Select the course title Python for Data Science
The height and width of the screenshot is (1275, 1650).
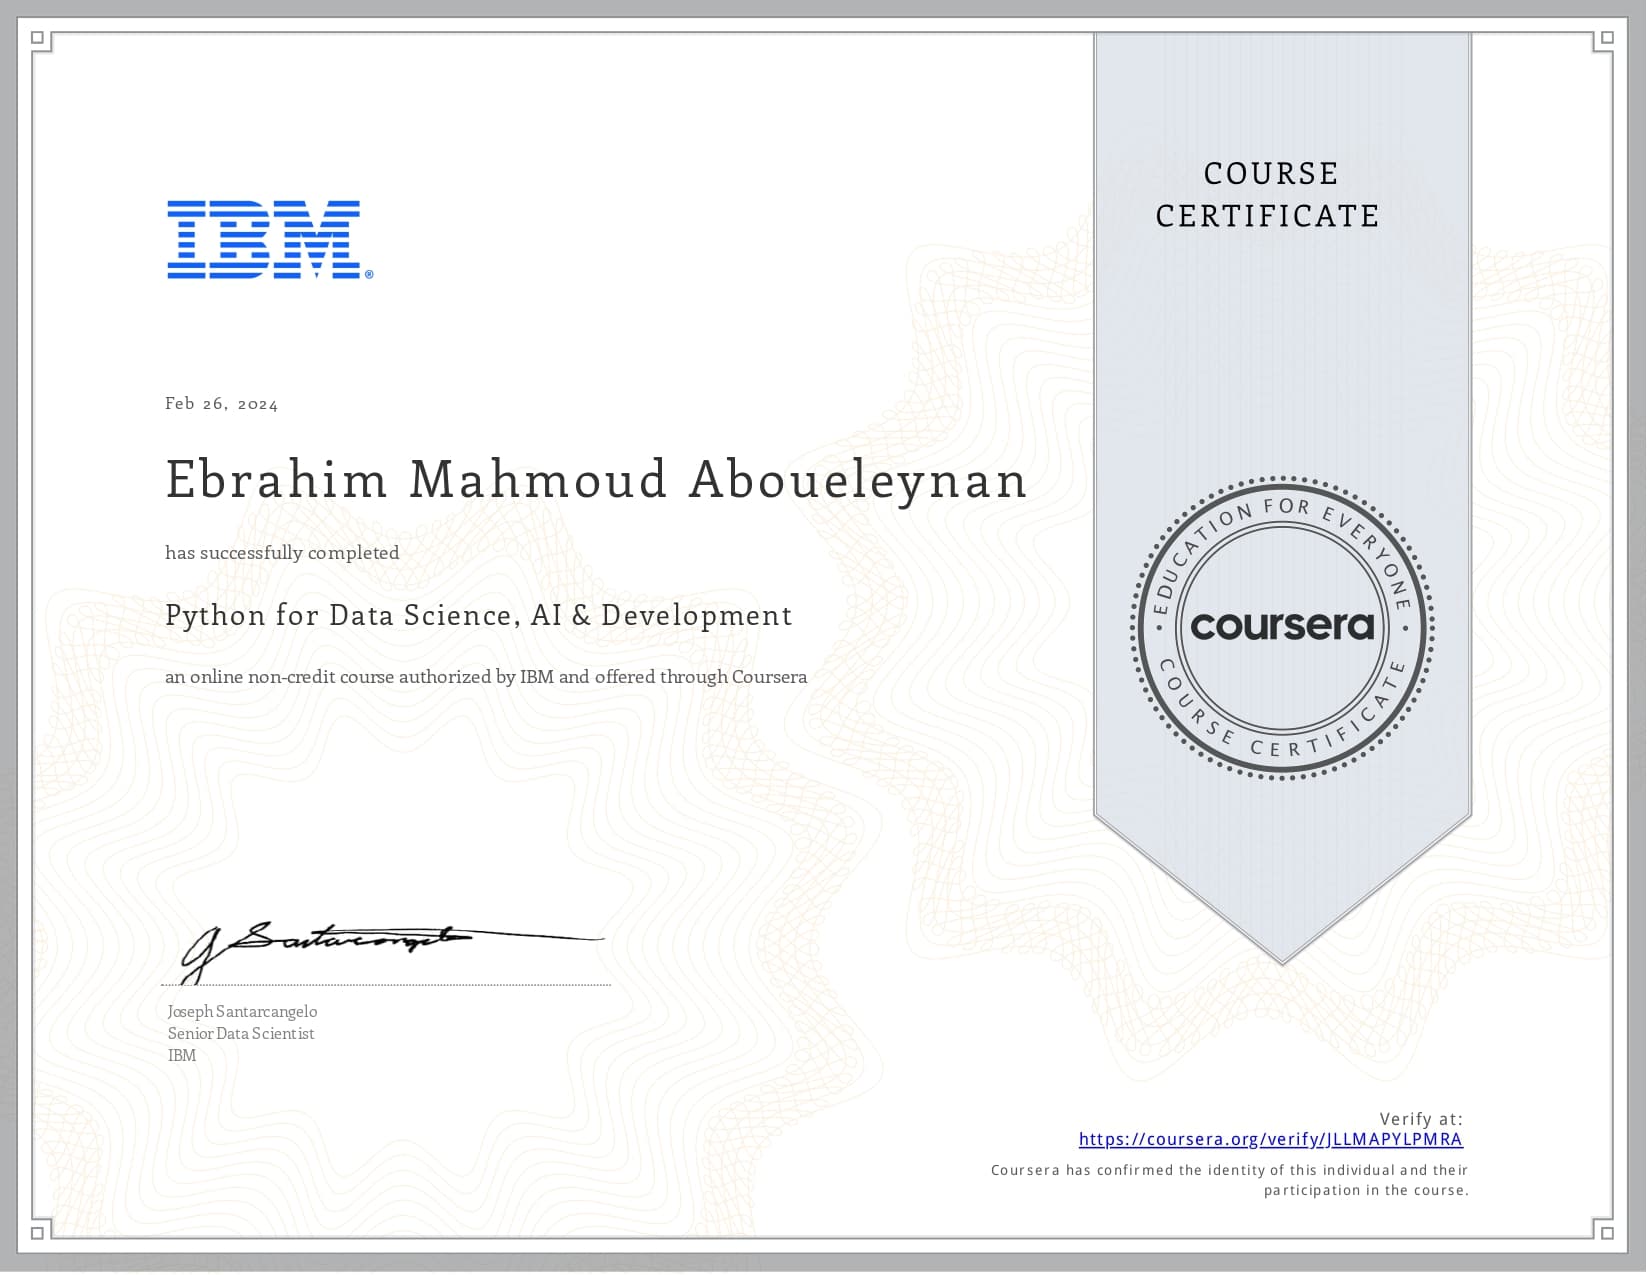click(x=478, y=616)
